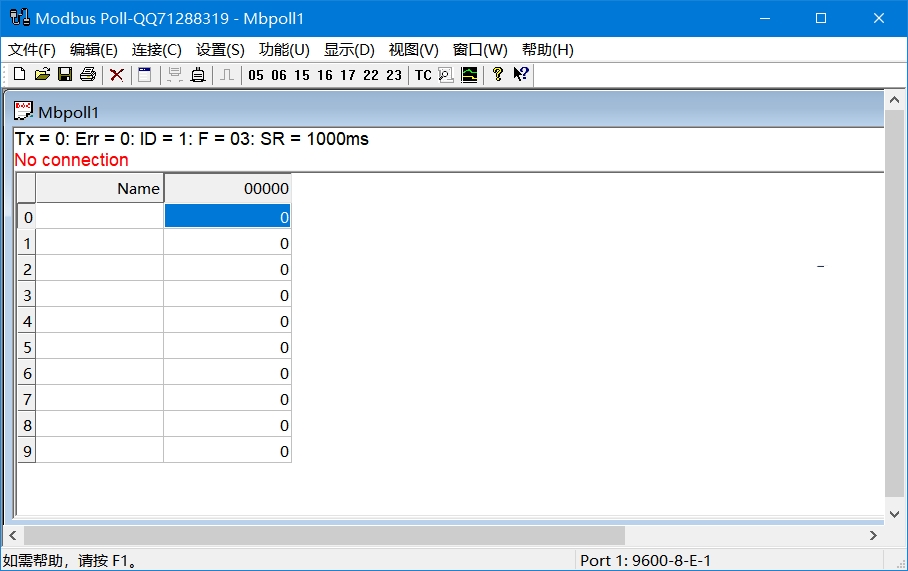The image size is (908, 571).
Task: Select the value cell in row 1
Action: [228, 242]
